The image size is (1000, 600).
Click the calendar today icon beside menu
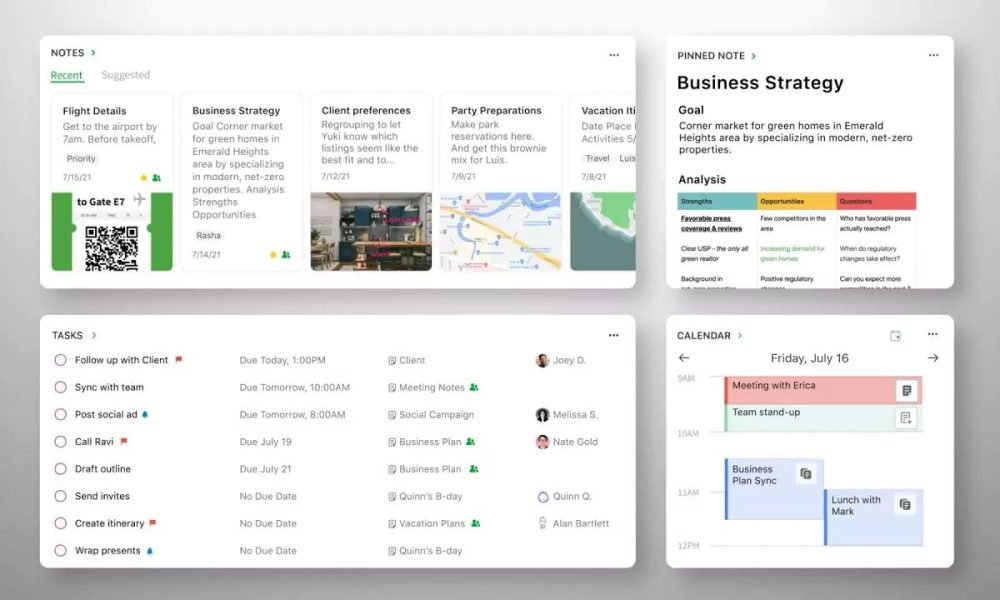[896, 336]
